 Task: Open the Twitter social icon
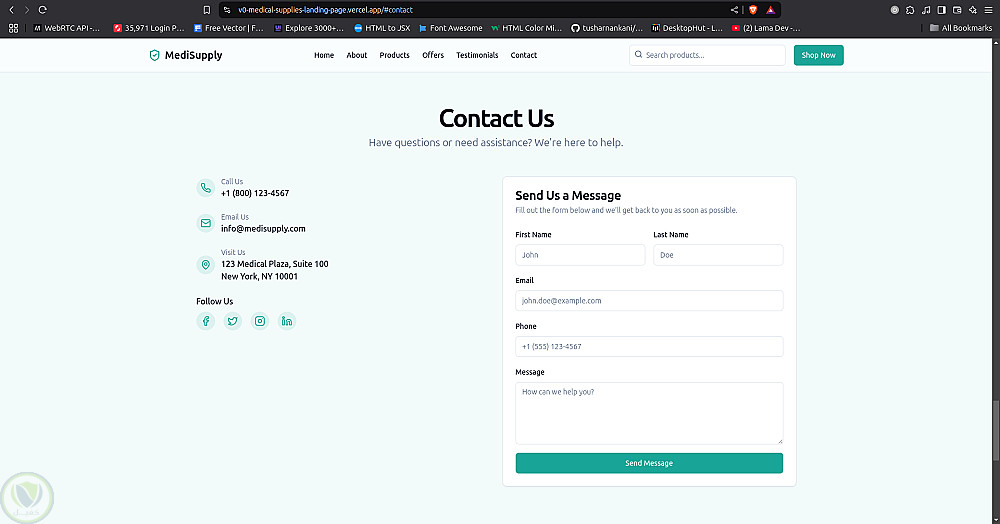(233, 321)
